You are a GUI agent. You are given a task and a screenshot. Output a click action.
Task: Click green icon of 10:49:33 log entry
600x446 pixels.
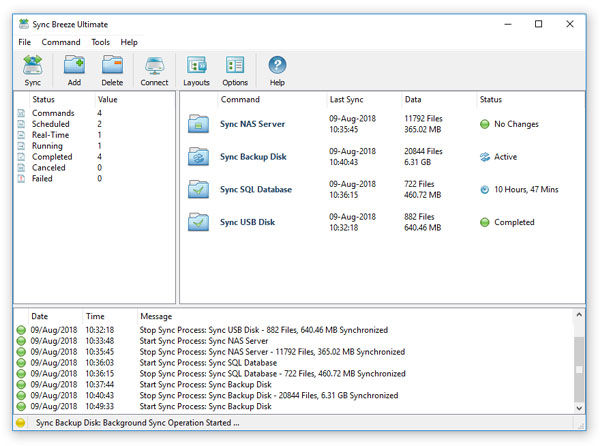point(21,406)
